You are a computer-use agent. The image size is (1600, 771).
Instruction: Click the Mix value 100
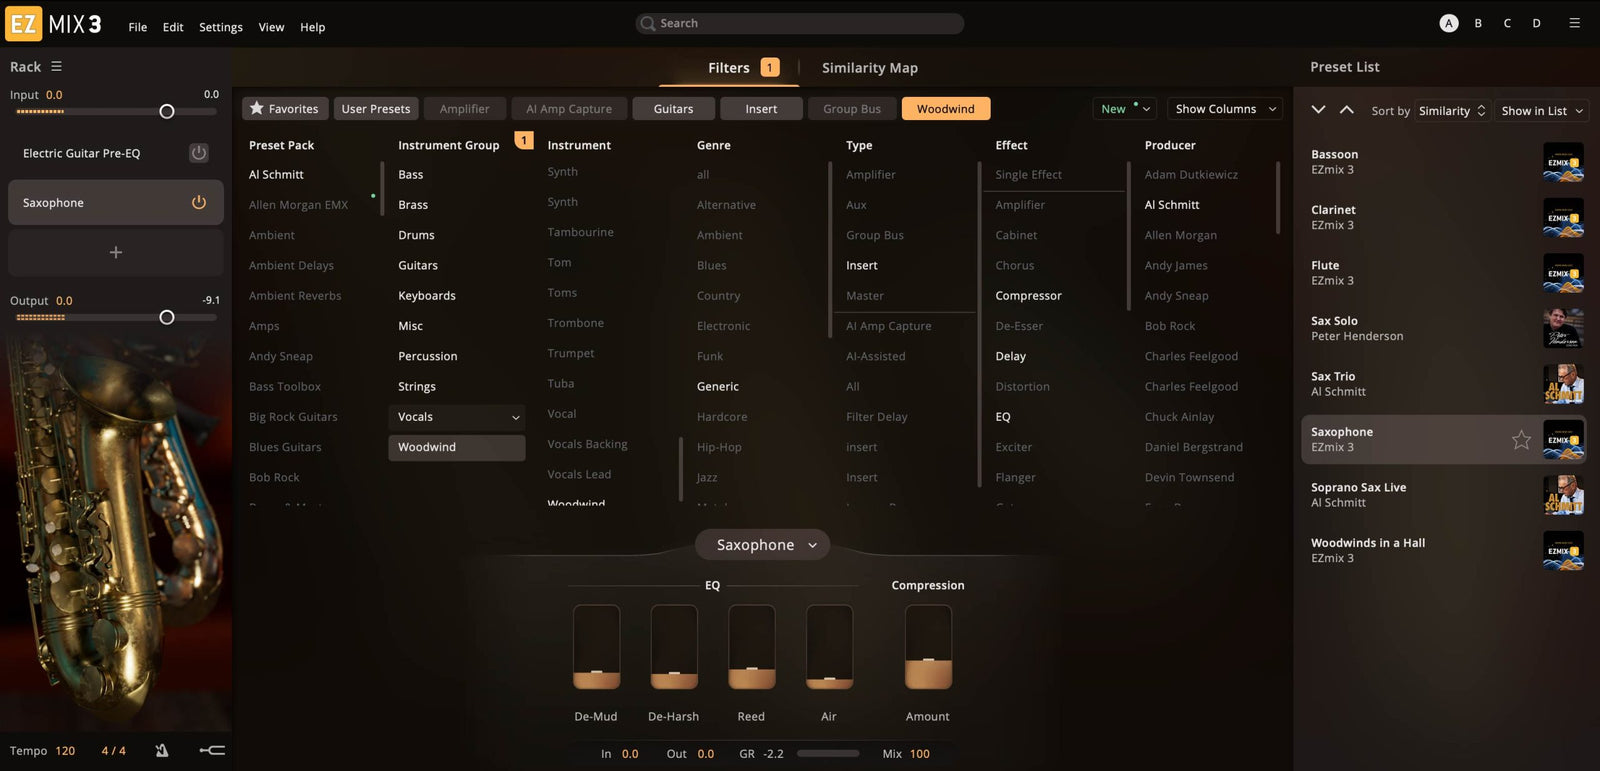[920, 754]
